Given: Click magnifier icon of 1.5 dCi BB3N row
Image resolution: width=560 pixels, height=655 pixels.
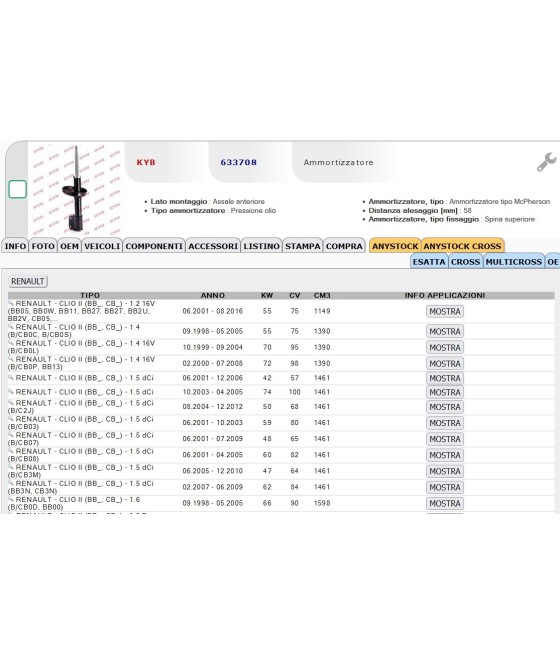Looking at the screenshot, I should click(x=11, y=483).
